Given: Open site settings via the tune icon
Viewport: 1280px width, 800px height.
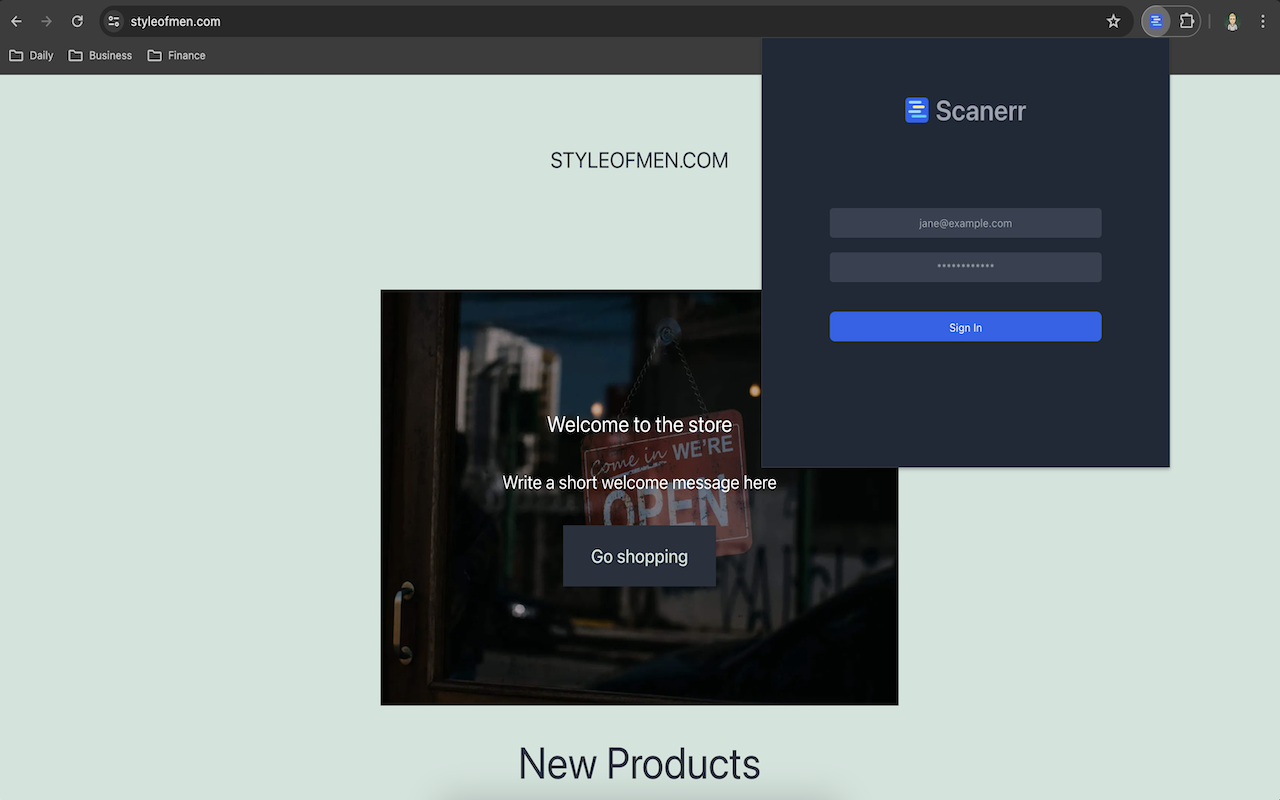Looking at the screenshot, I should pyautogui.click(x=112, y=21).
